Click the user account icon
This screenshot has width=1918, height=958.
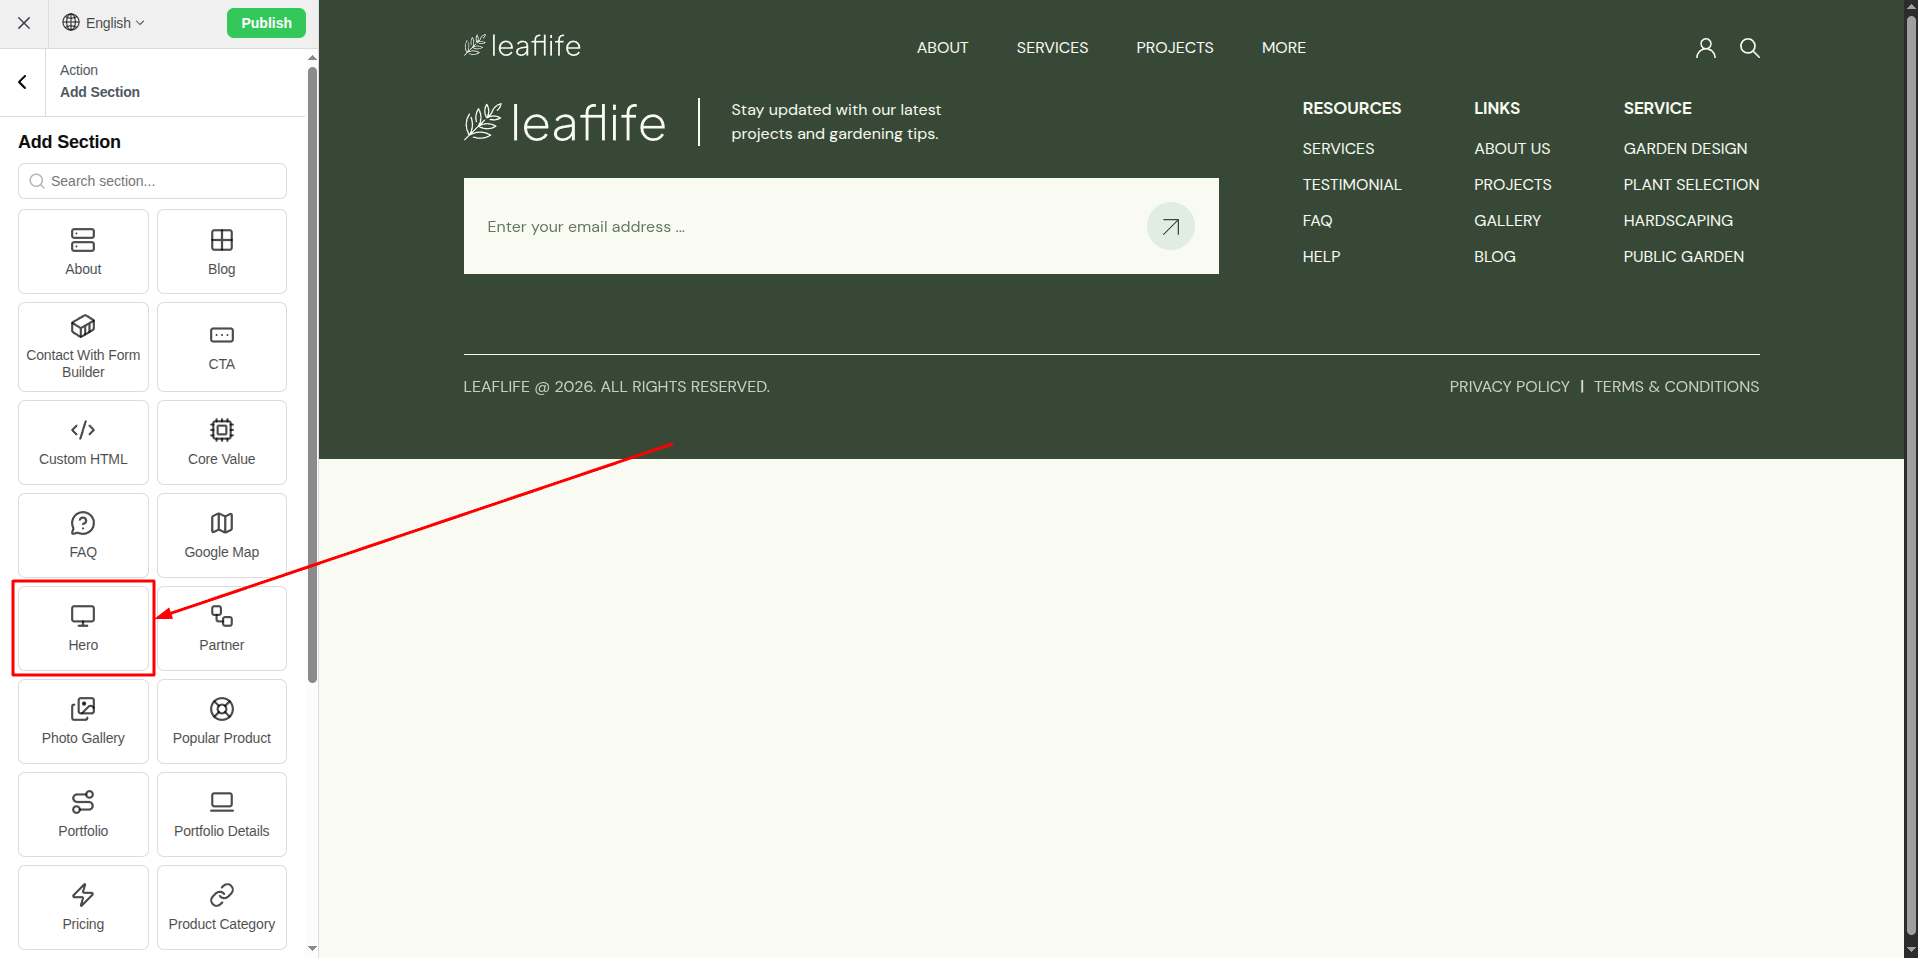click(1705, 48)
